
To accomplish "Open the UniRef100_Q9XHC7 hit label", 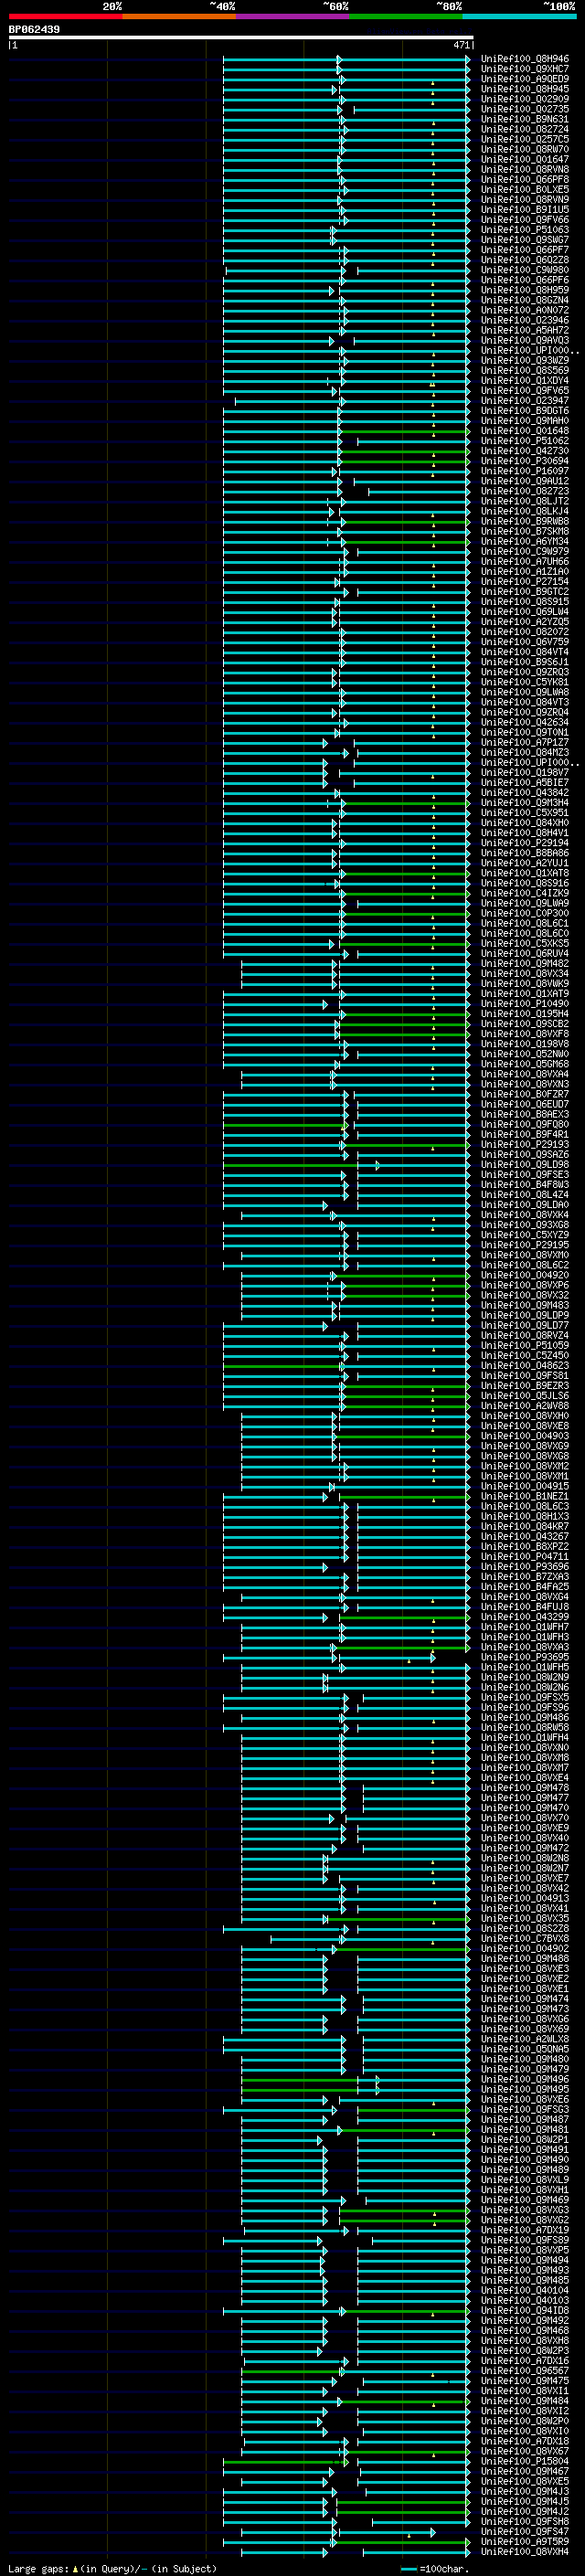I will pyautogui.click(x=525, y=69).
